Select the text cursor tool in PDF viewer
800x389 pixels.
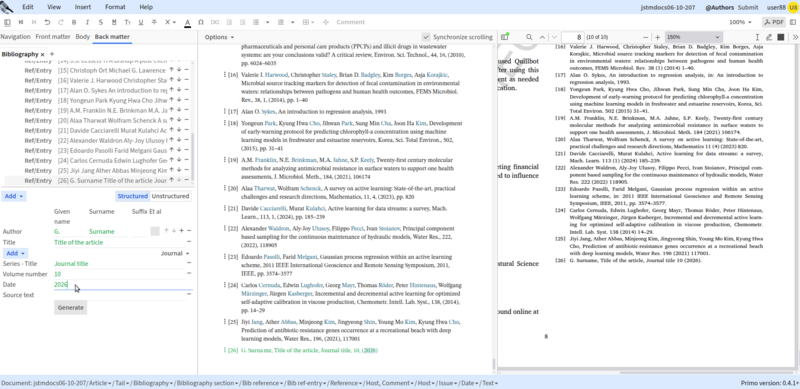click(757, 37)
